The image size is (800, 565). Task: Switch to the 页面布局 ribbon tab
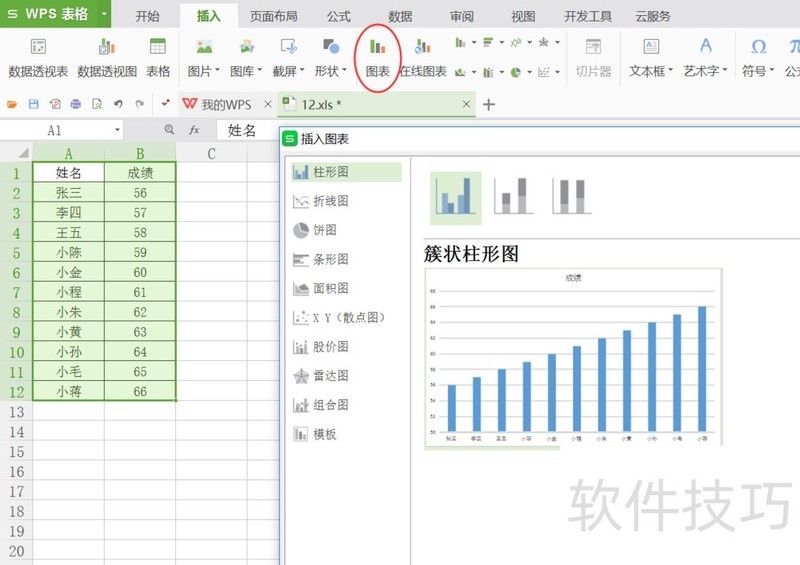(273, 16)
